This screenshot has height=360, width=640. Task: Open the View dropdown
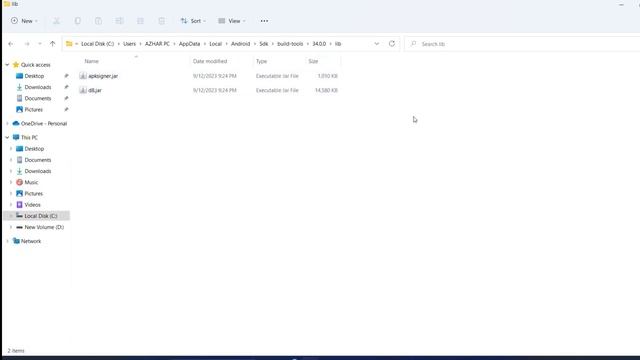point(231,21)
